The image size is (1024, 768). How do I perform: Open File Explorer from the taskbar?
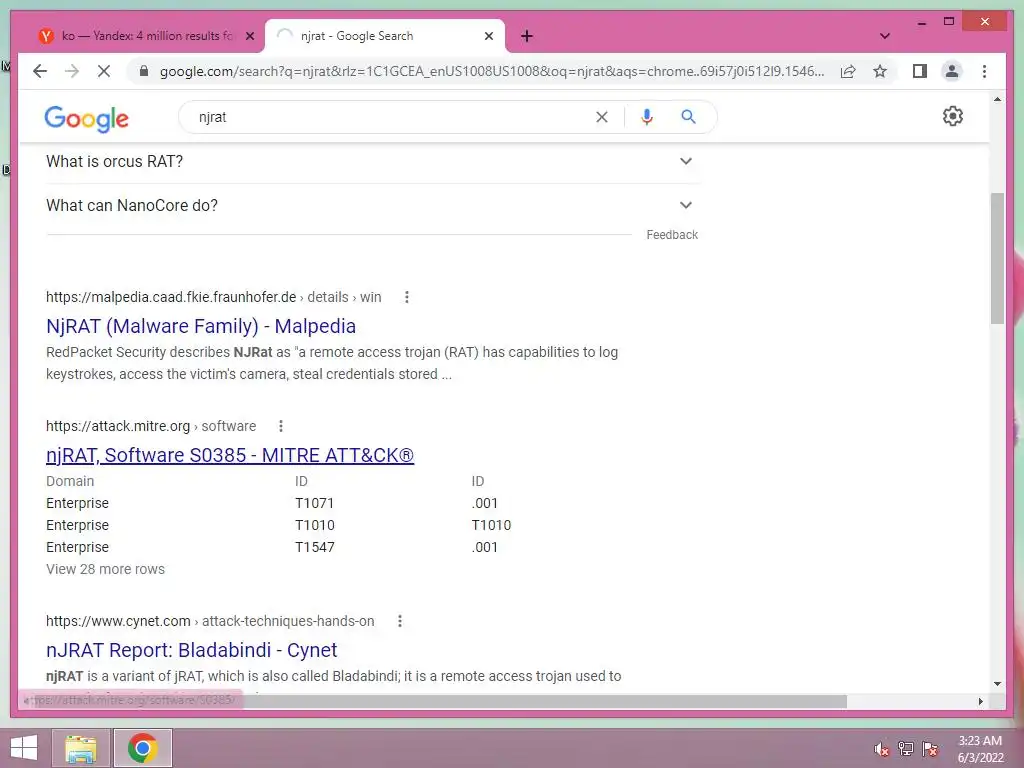[x=81, y=748]
